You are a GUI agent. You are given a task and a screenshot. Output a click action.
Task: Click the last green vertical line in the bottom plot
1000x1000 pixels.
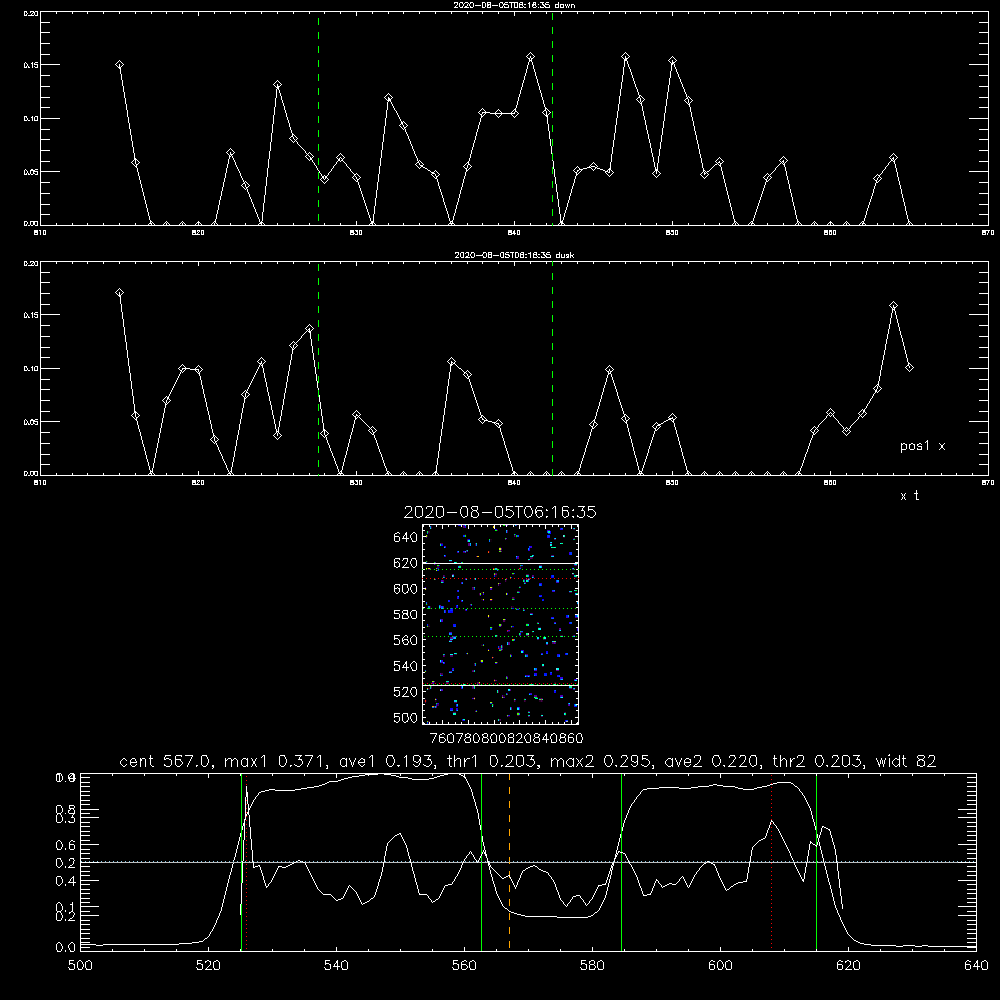816,861
